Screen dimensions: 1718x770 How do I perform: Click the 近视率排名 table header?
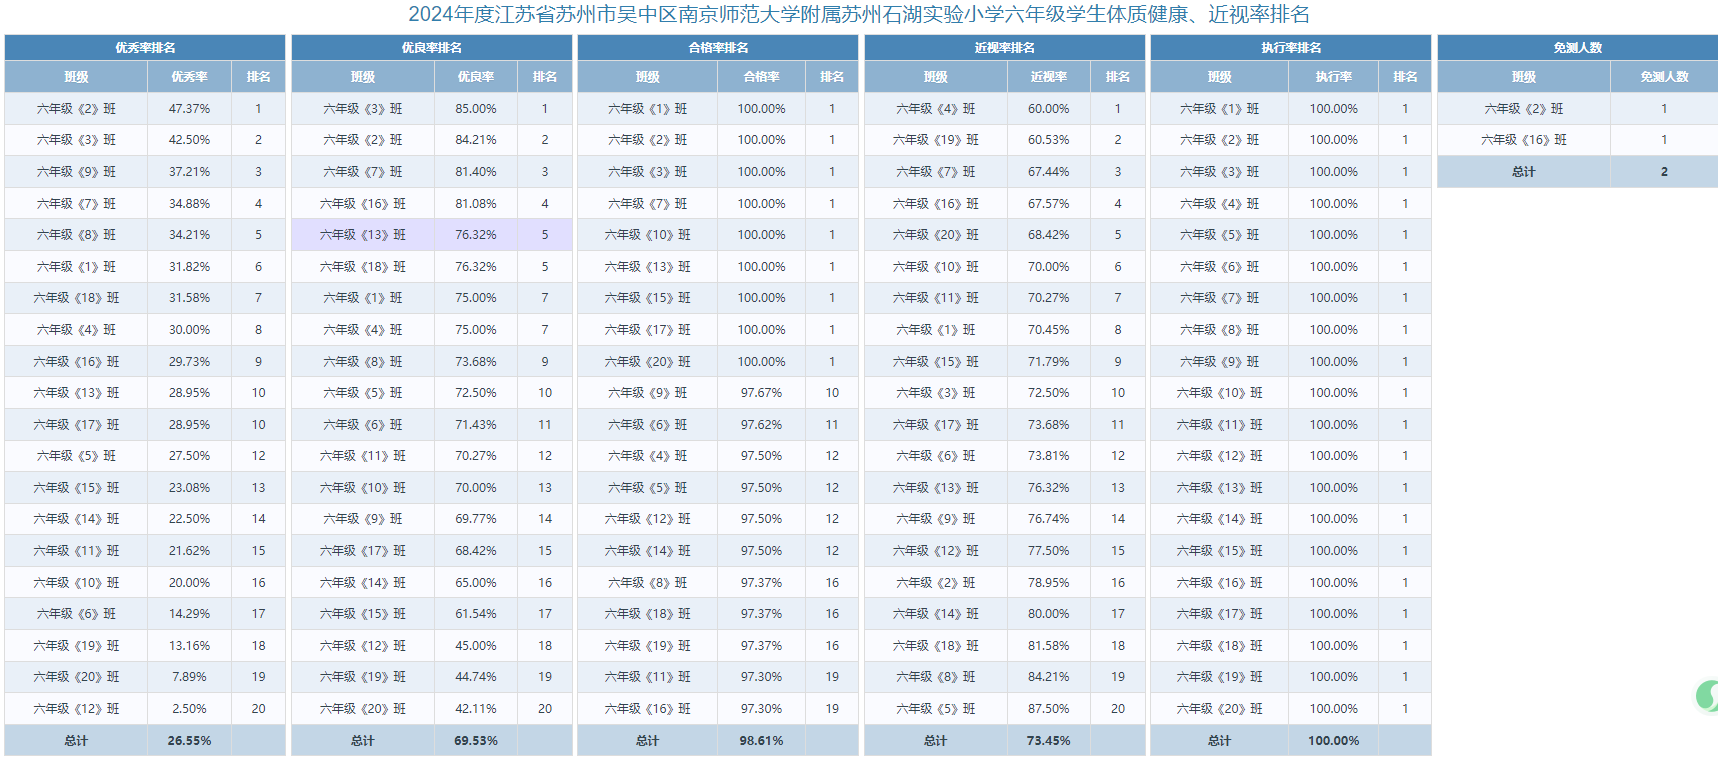[x=1004, y=48]
